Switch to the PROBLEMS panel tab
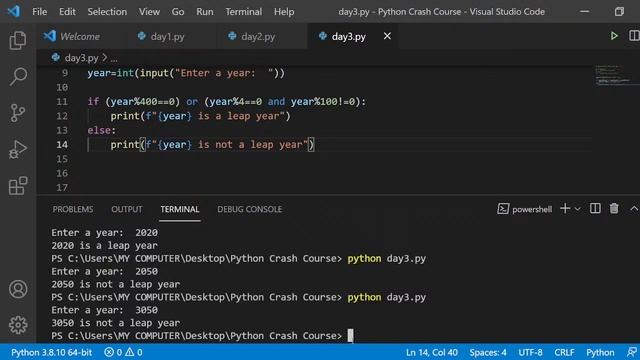 [73, 209]
